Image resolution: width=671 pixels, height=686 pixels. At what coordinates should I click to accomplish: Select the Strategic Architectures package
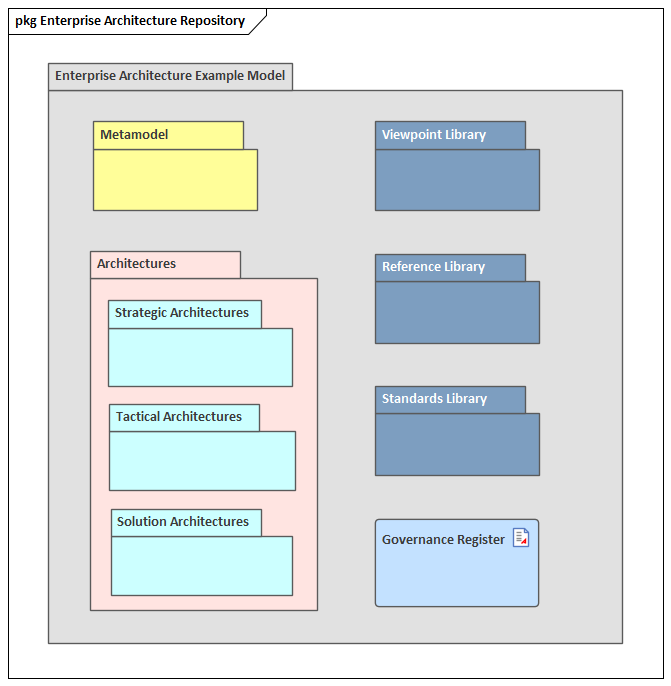[200, 343]
